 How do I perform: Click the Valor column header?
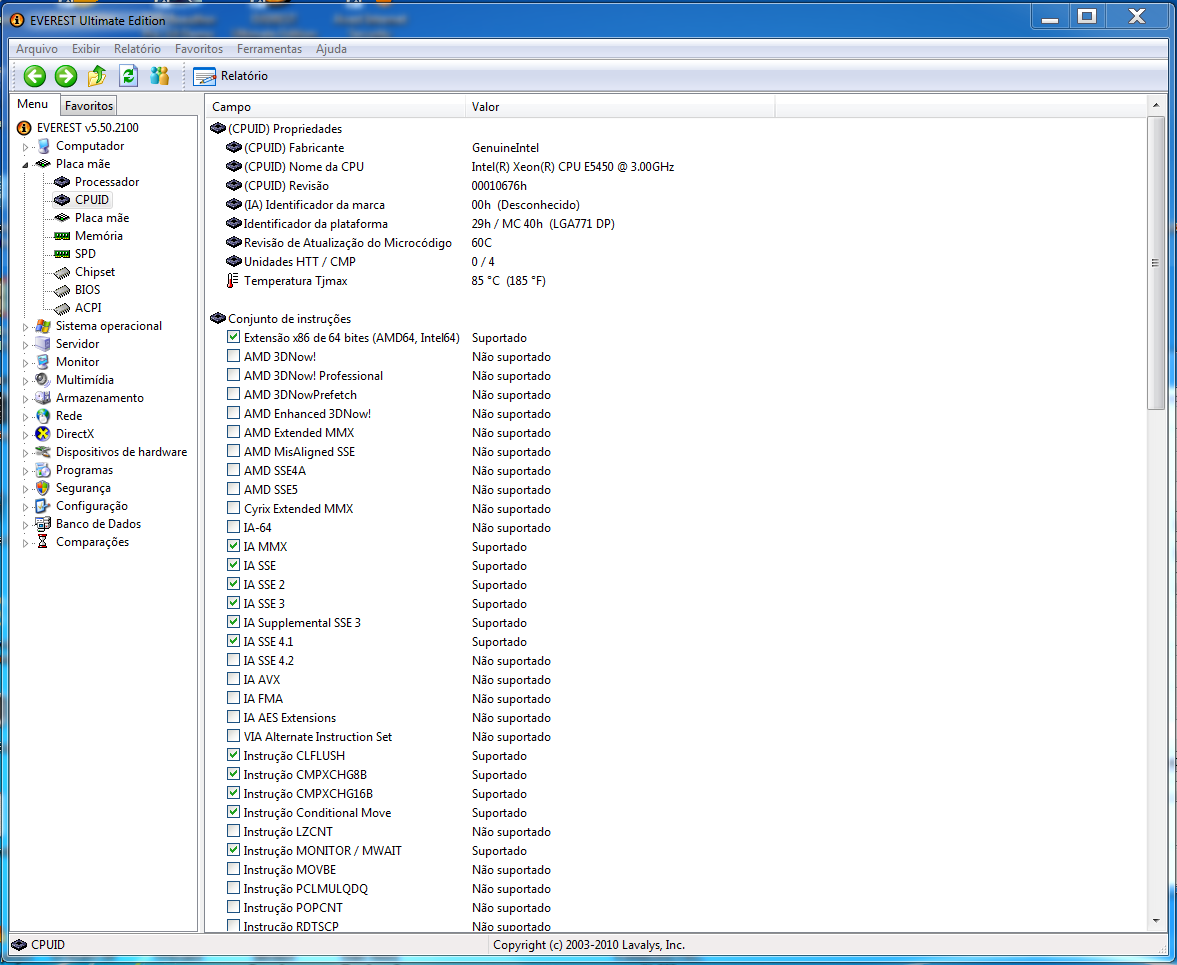pyautogui.click(x=620, y=107)
